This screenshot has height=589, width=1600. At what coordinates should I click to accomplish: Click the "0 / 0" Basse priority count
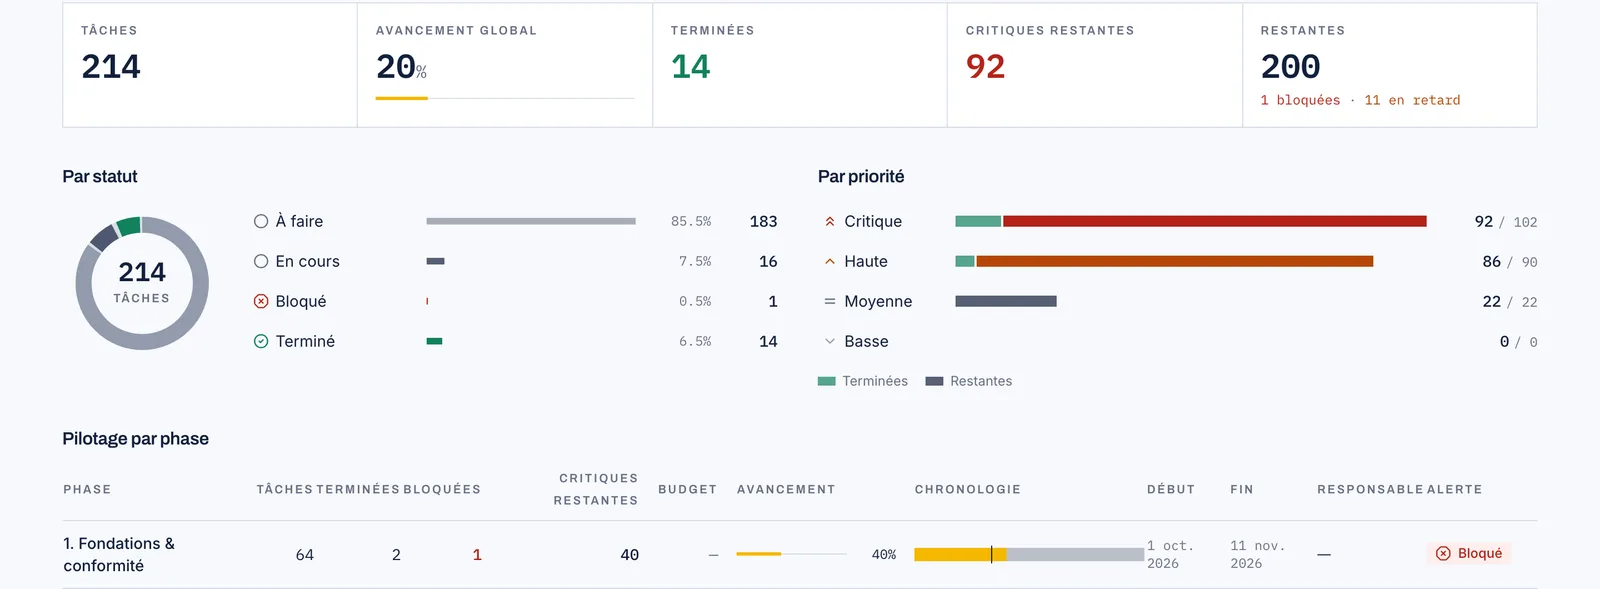(x=1518, y=342)
